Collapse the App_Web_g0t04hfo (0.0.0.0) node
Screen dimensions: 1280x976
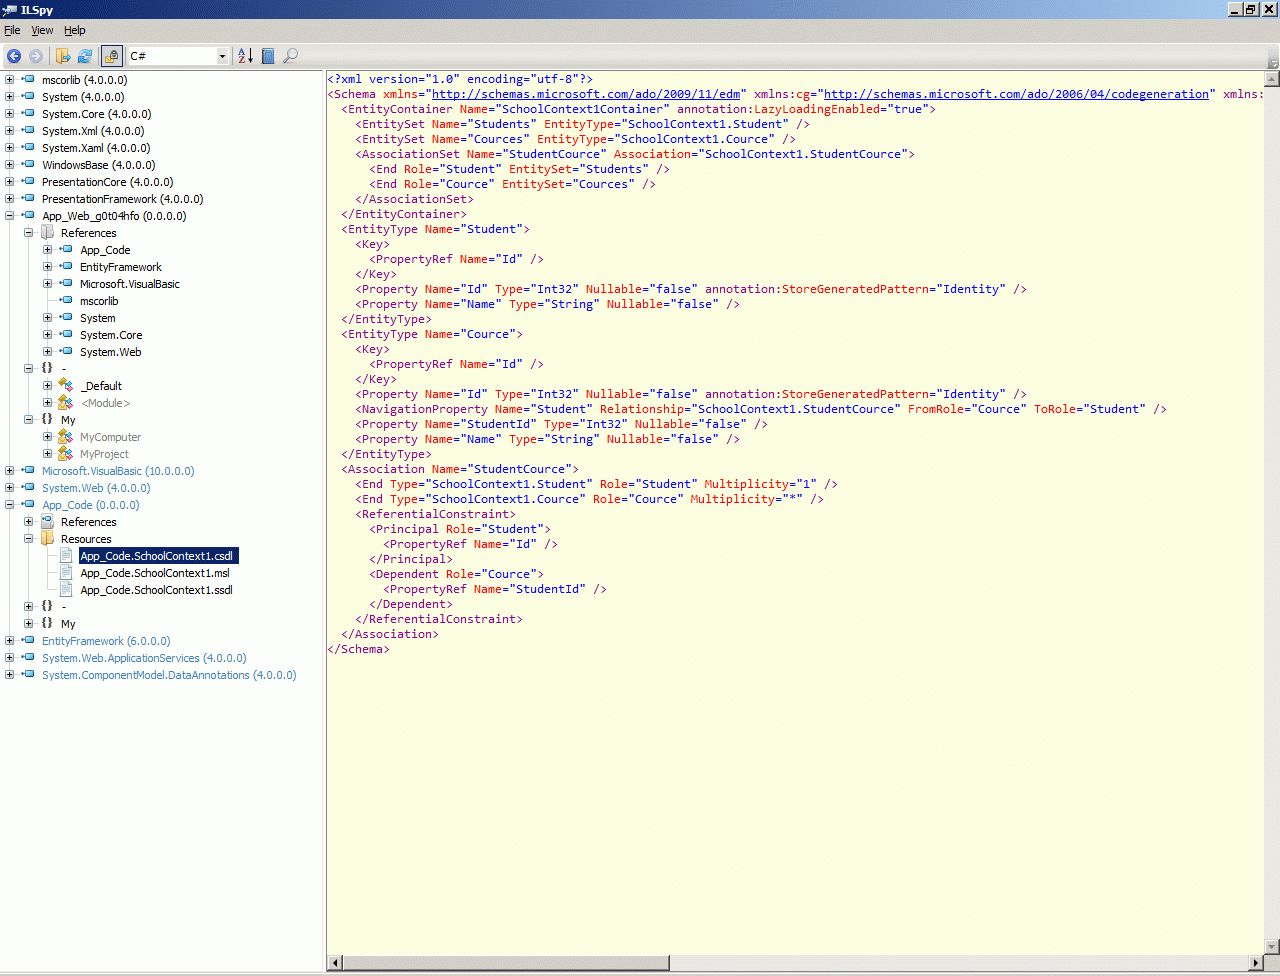(x=10, y=215)
